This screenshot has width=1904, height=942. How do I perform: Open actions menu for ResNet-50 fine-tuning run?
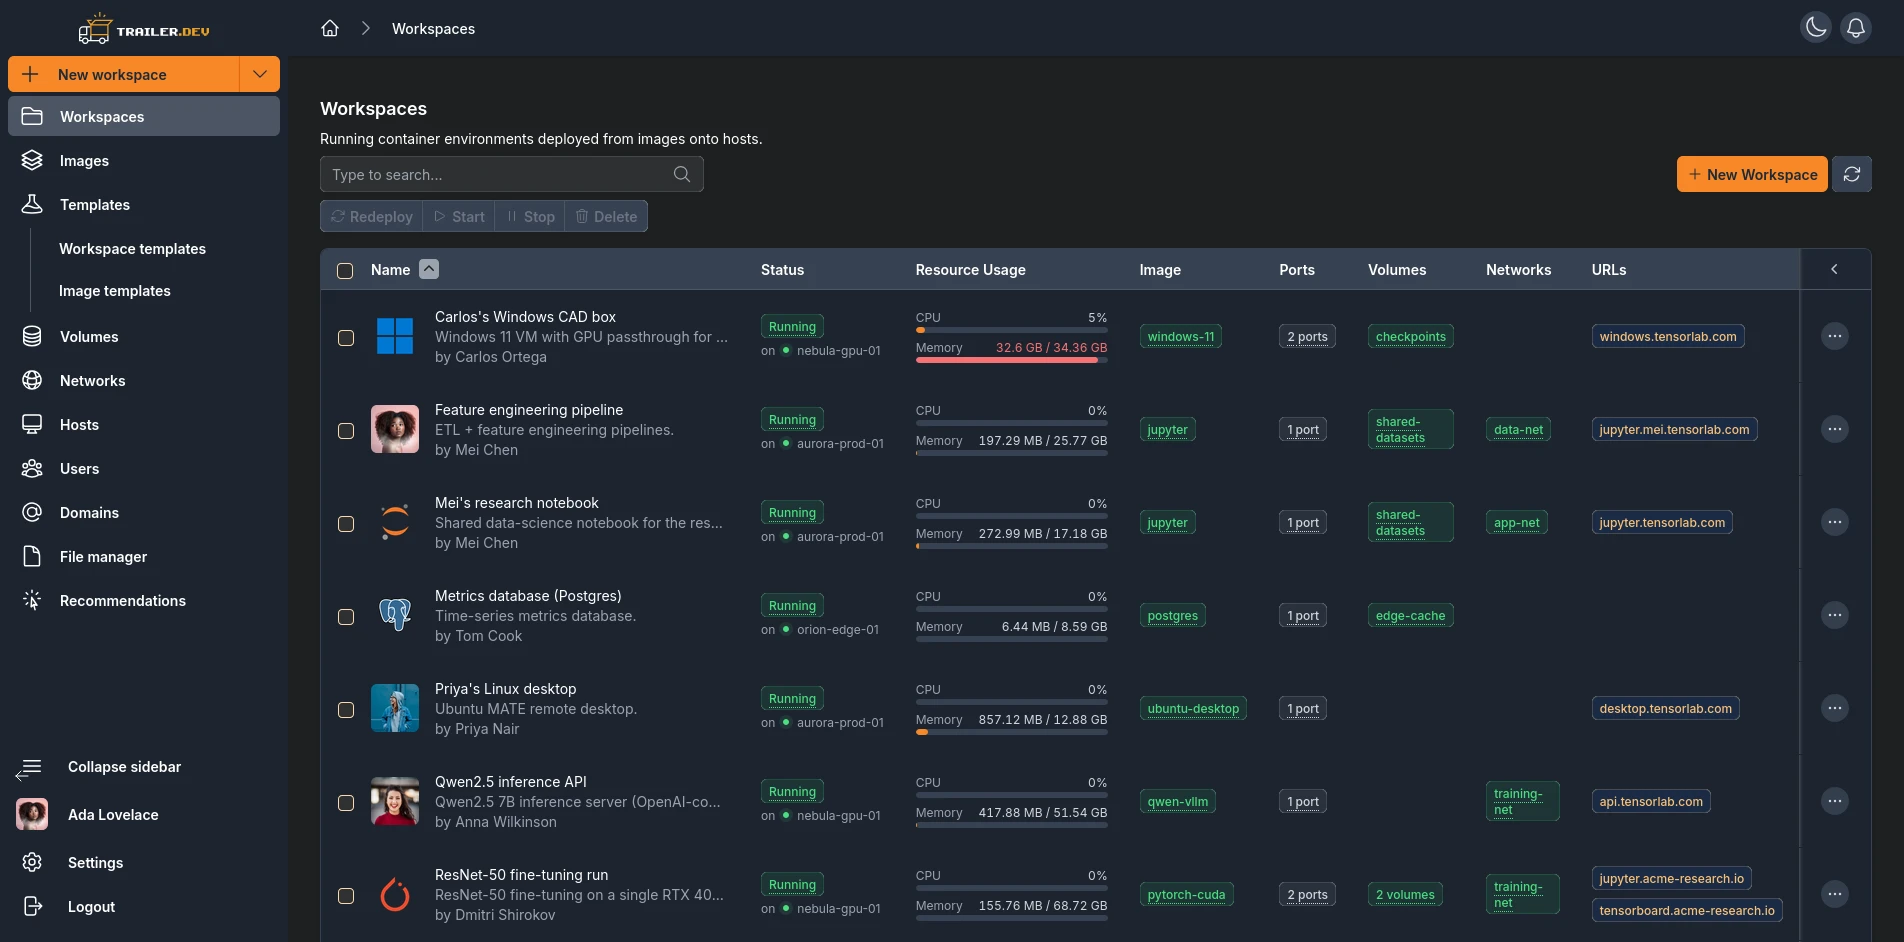pyautogui.click(x=1835, y=894)
